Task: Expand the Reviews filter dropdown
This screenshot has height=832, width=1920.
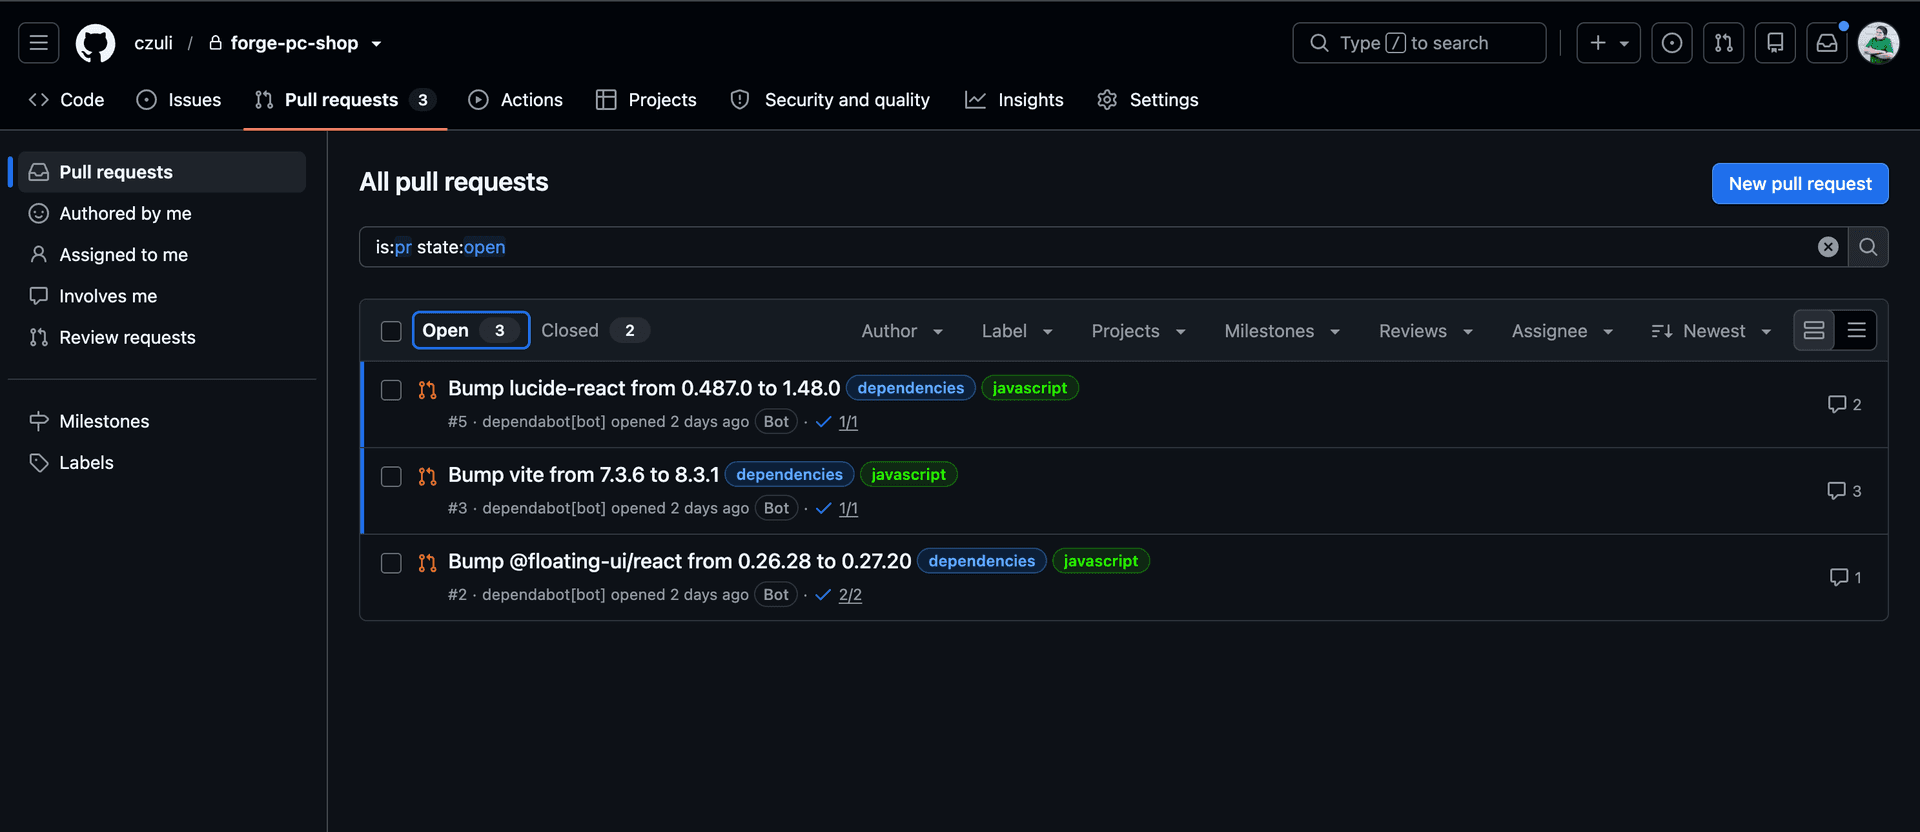Action: coord(1426,331)
